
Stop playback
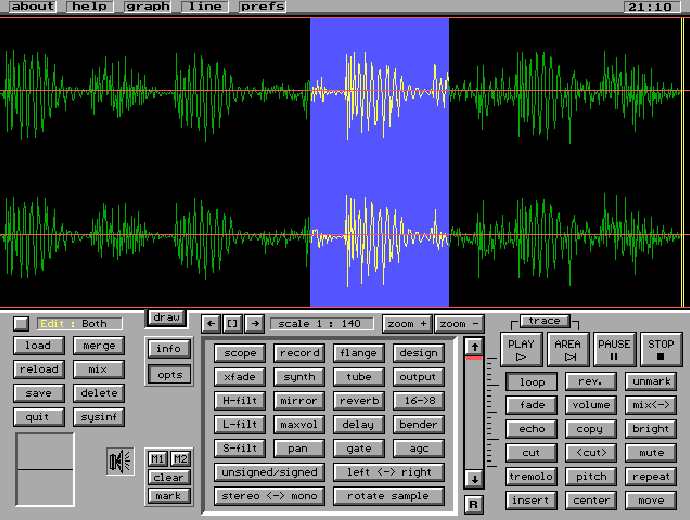click(x=661, y=349)
